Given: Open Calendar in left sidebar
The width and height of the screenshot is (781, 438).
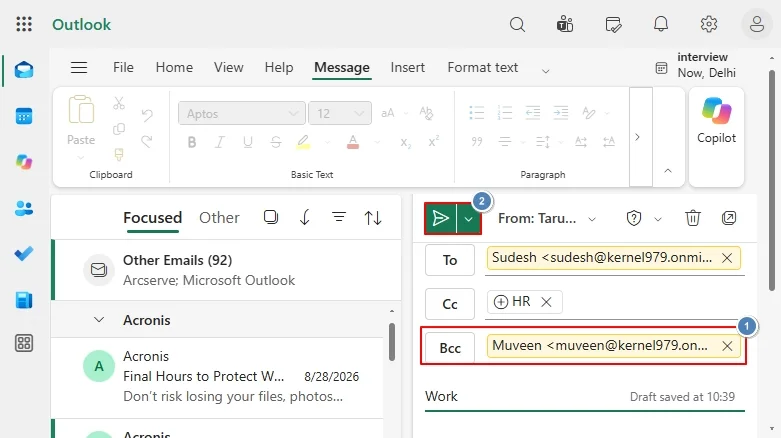Looking at the screenshot, I should pyautogui.click(x=24, y=116).
